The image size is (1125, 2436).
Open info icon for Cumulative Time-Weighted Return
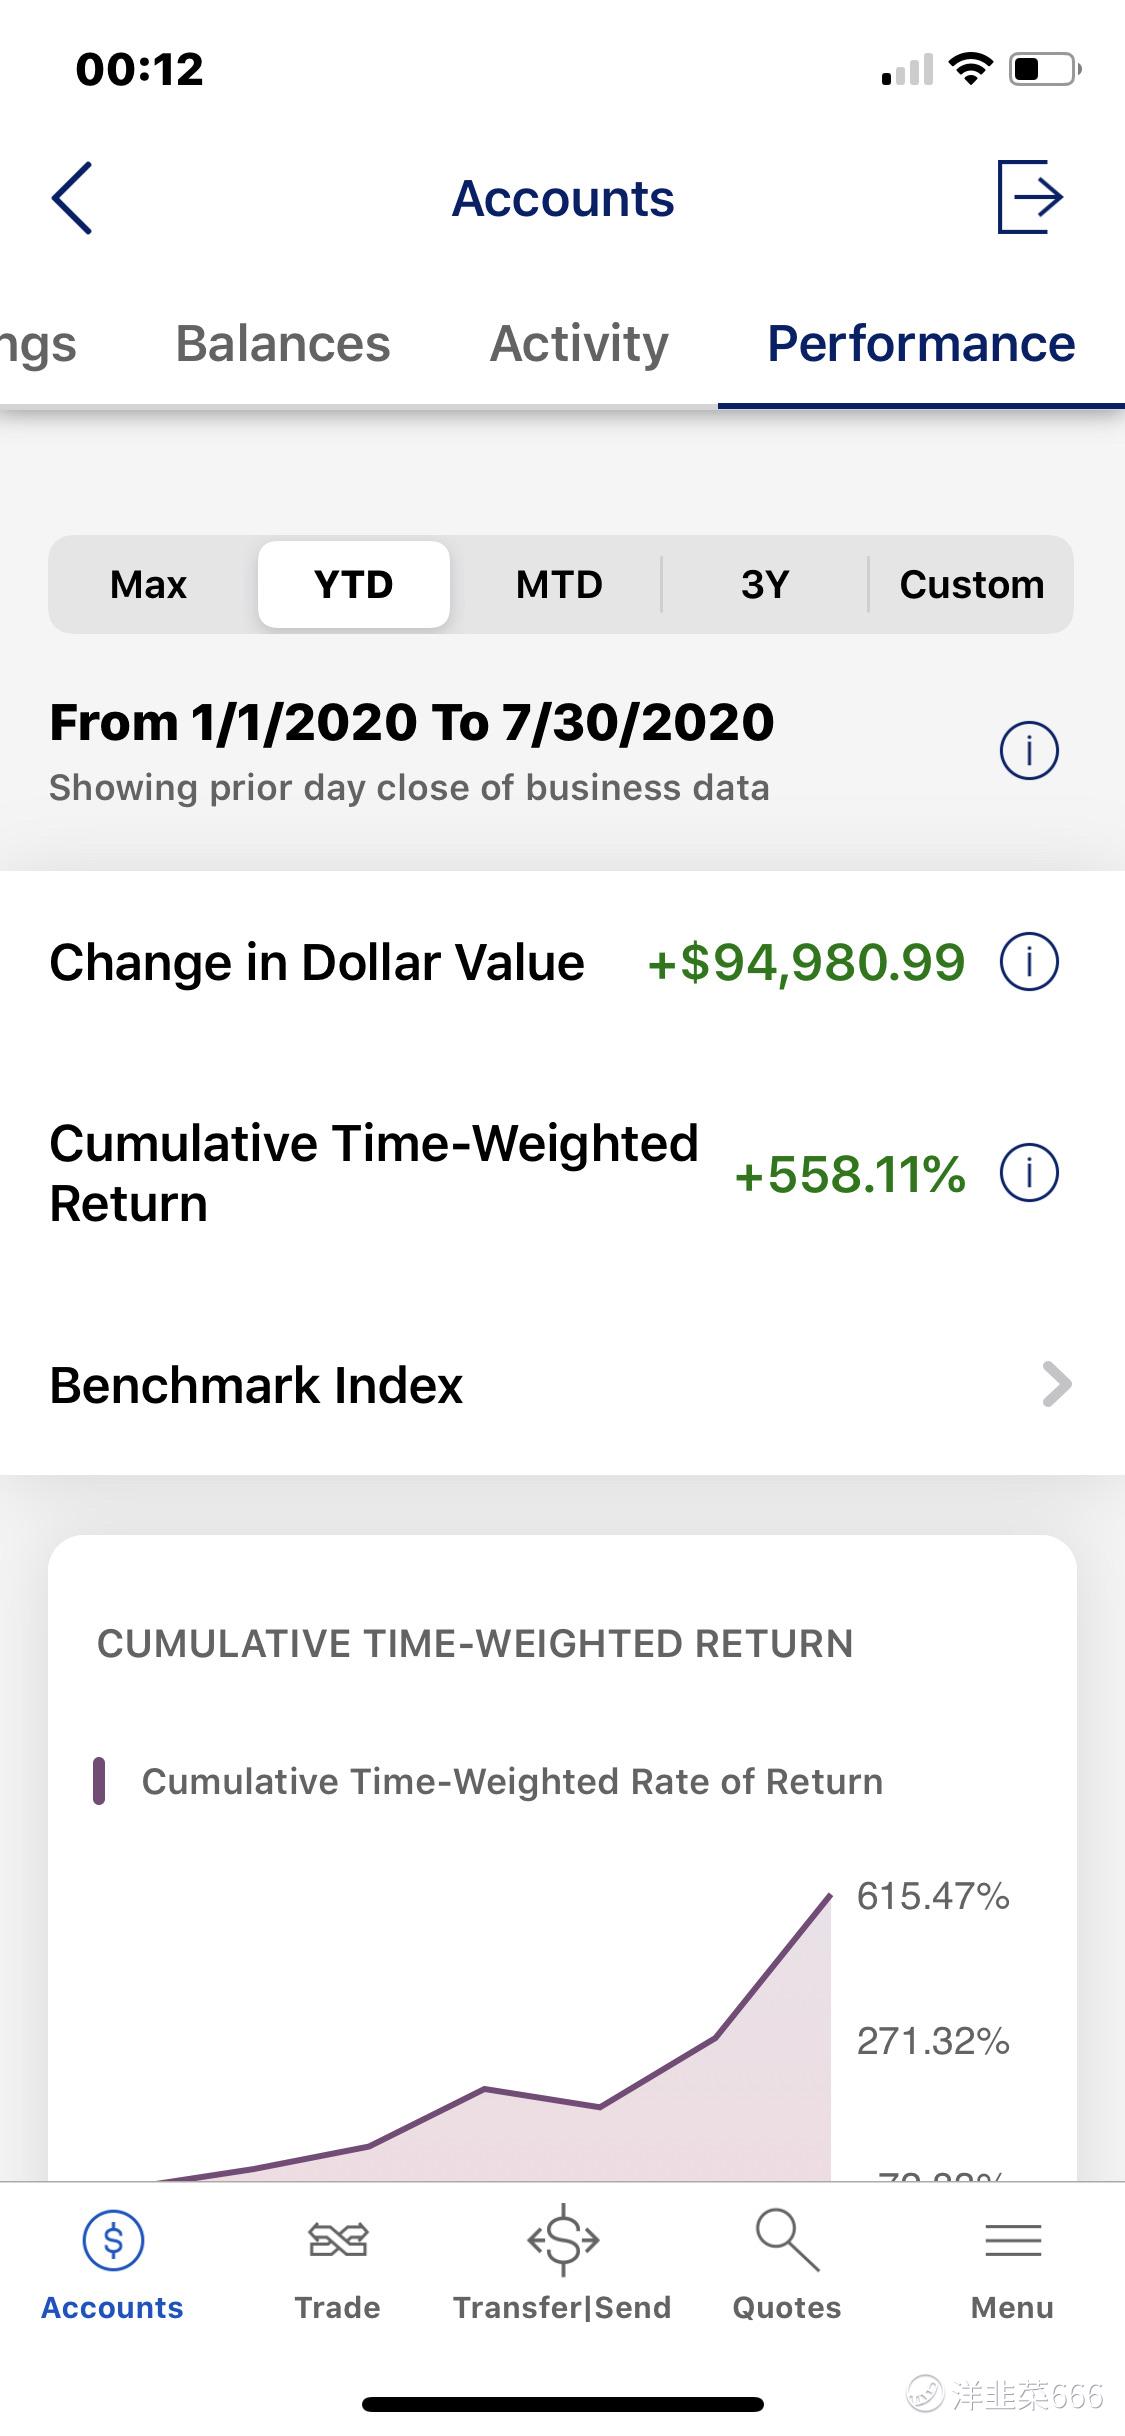pyautogui.click(x=1028, y=1173)
